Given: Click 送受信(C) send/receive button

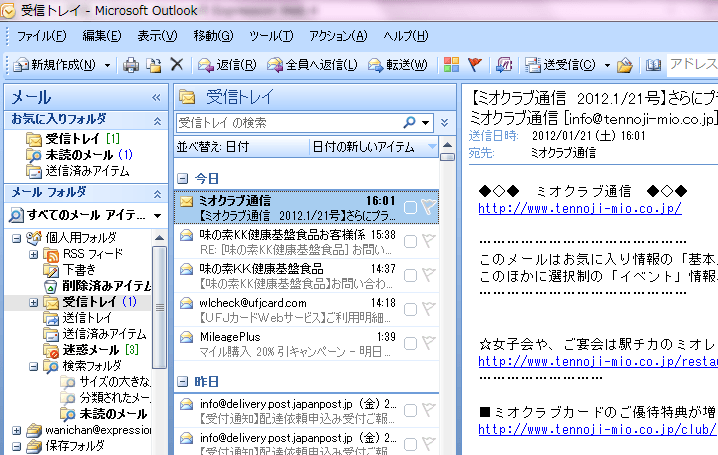Looking at the screenshot, I should coord(560,65).
